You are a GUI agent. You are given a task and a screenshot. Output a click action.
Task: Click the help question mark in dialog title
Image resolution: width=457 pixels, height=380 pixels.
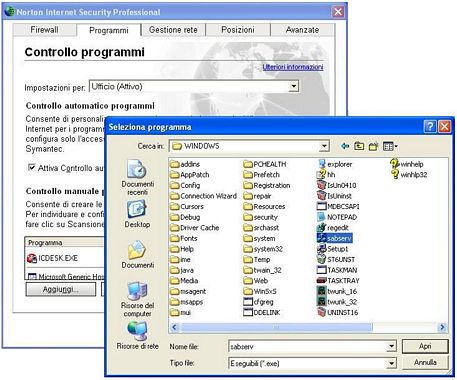point(430,126)
